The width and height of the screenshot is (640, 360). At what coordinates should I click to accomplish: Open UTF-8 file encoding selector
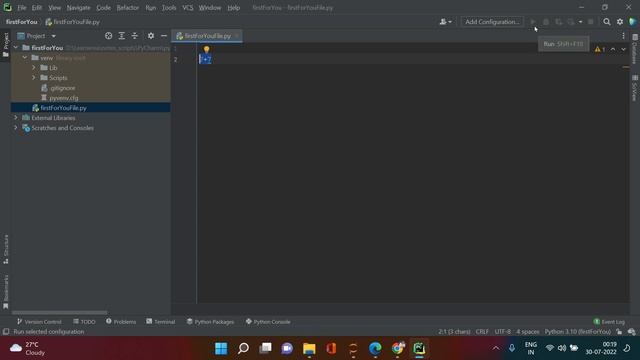(502, 332)
